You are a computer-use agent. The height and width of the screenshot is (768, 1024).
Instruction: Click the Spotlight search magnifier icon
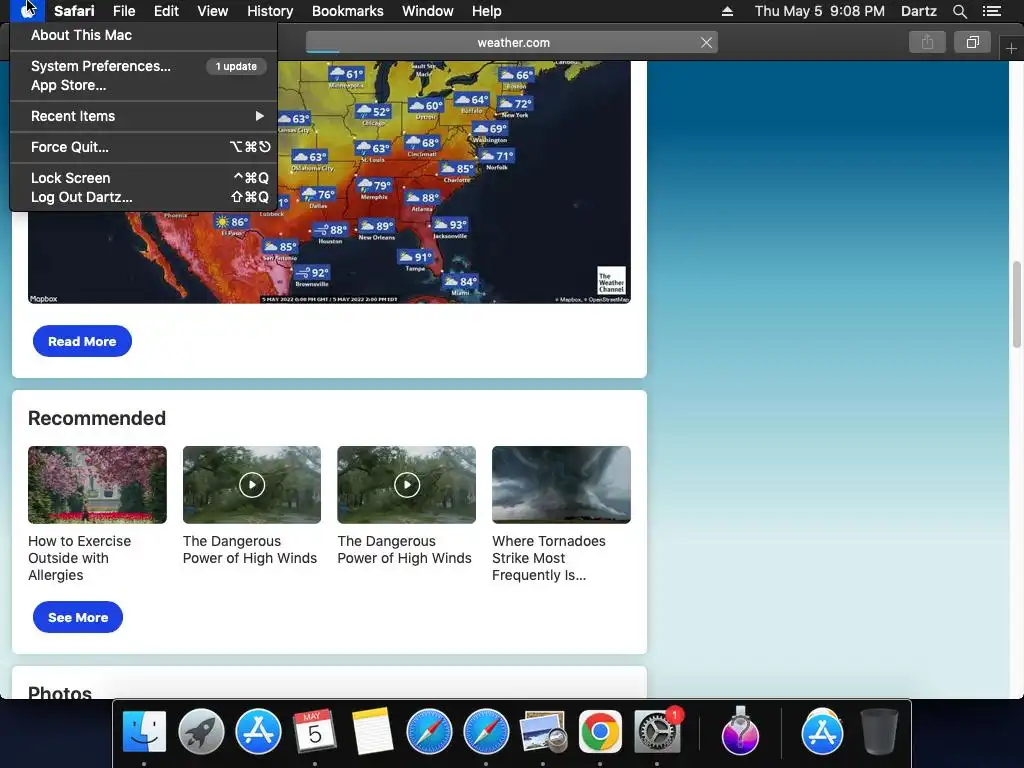959,11
